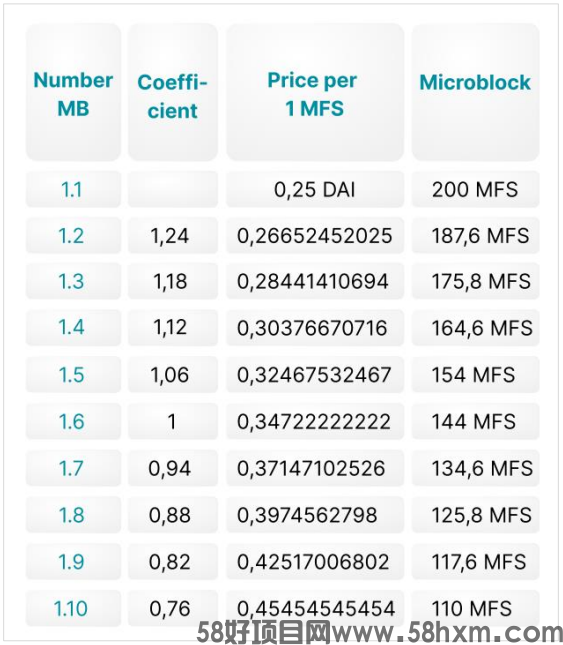The width and height of the screenshot is (563, 645).
Task: Click coefficient value 1,24
Action: click(x=173, y=235)
